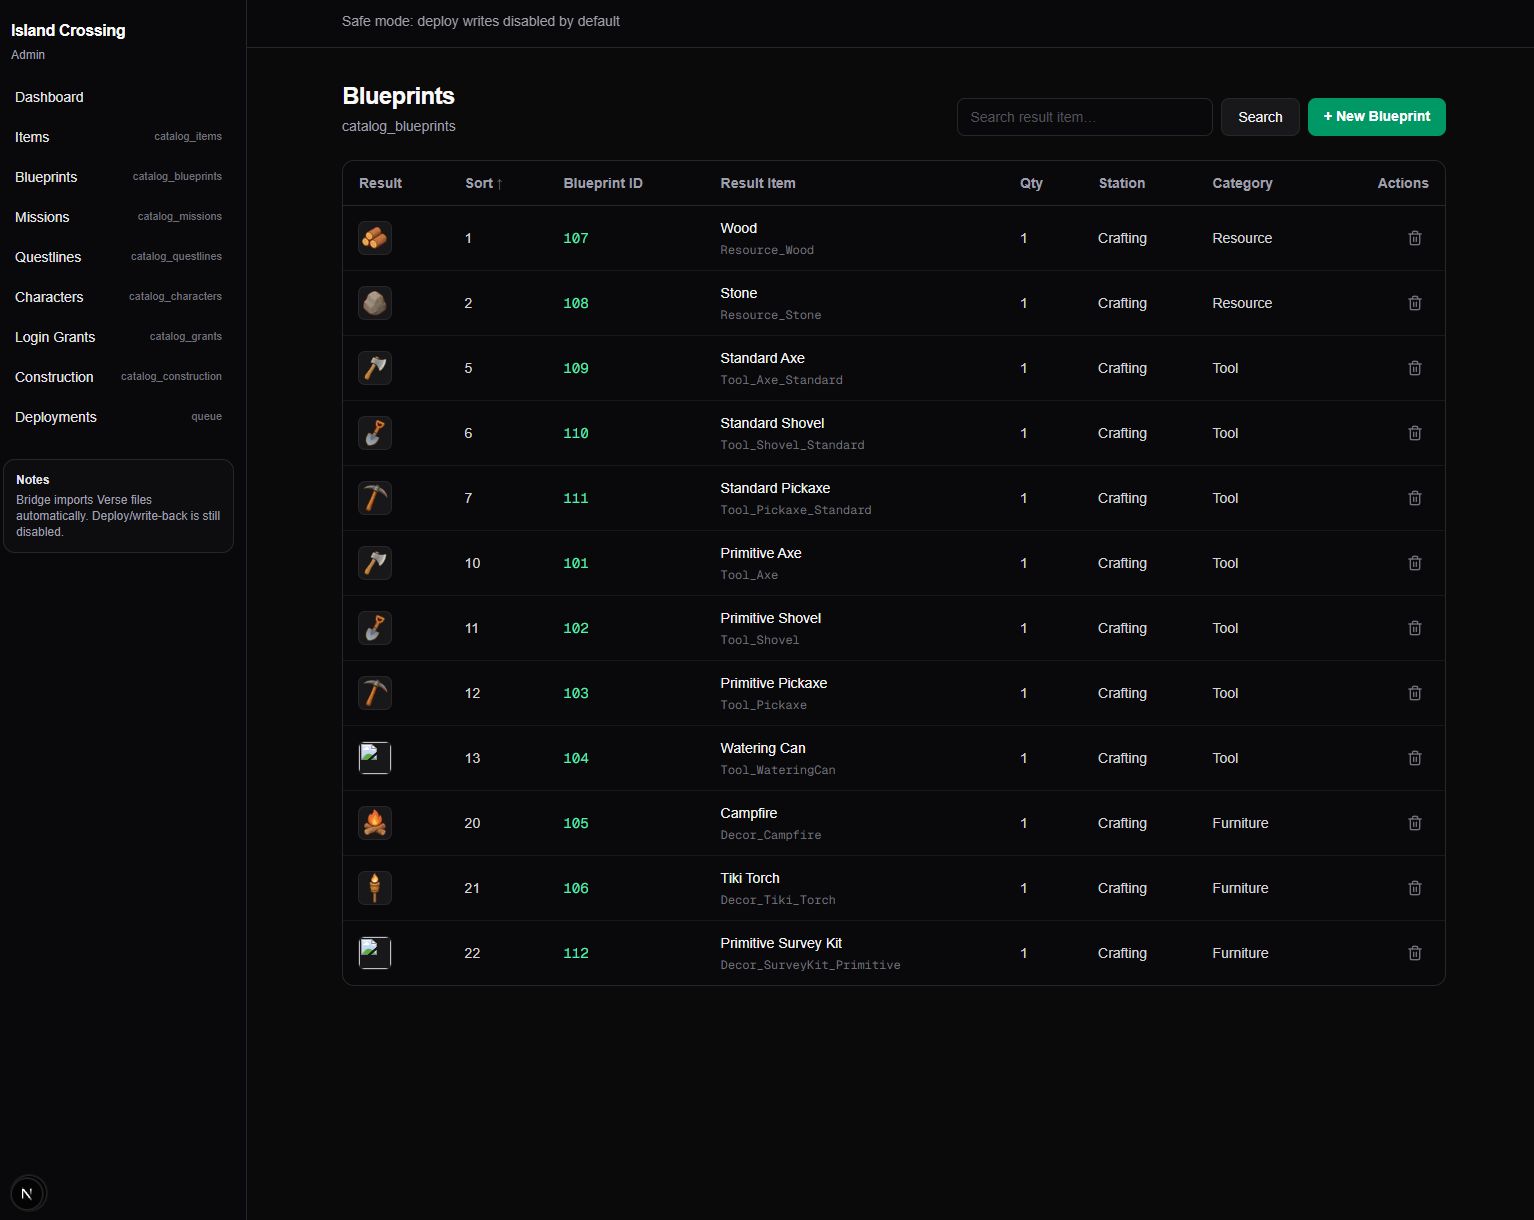Open the Dashboard page in sidebar
Screen dimensions: 1534x1220
click(49, 97)
